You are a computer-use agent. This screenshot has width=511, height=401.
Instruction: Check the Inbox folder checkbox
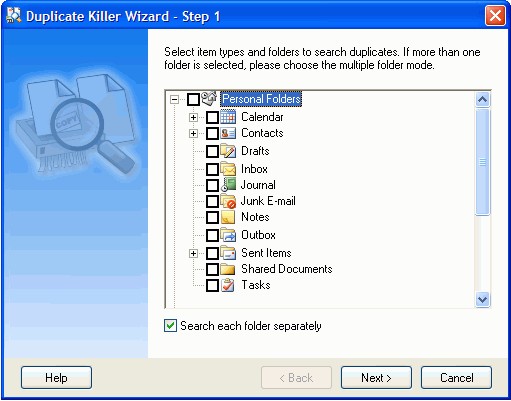[x=212, y=169]
